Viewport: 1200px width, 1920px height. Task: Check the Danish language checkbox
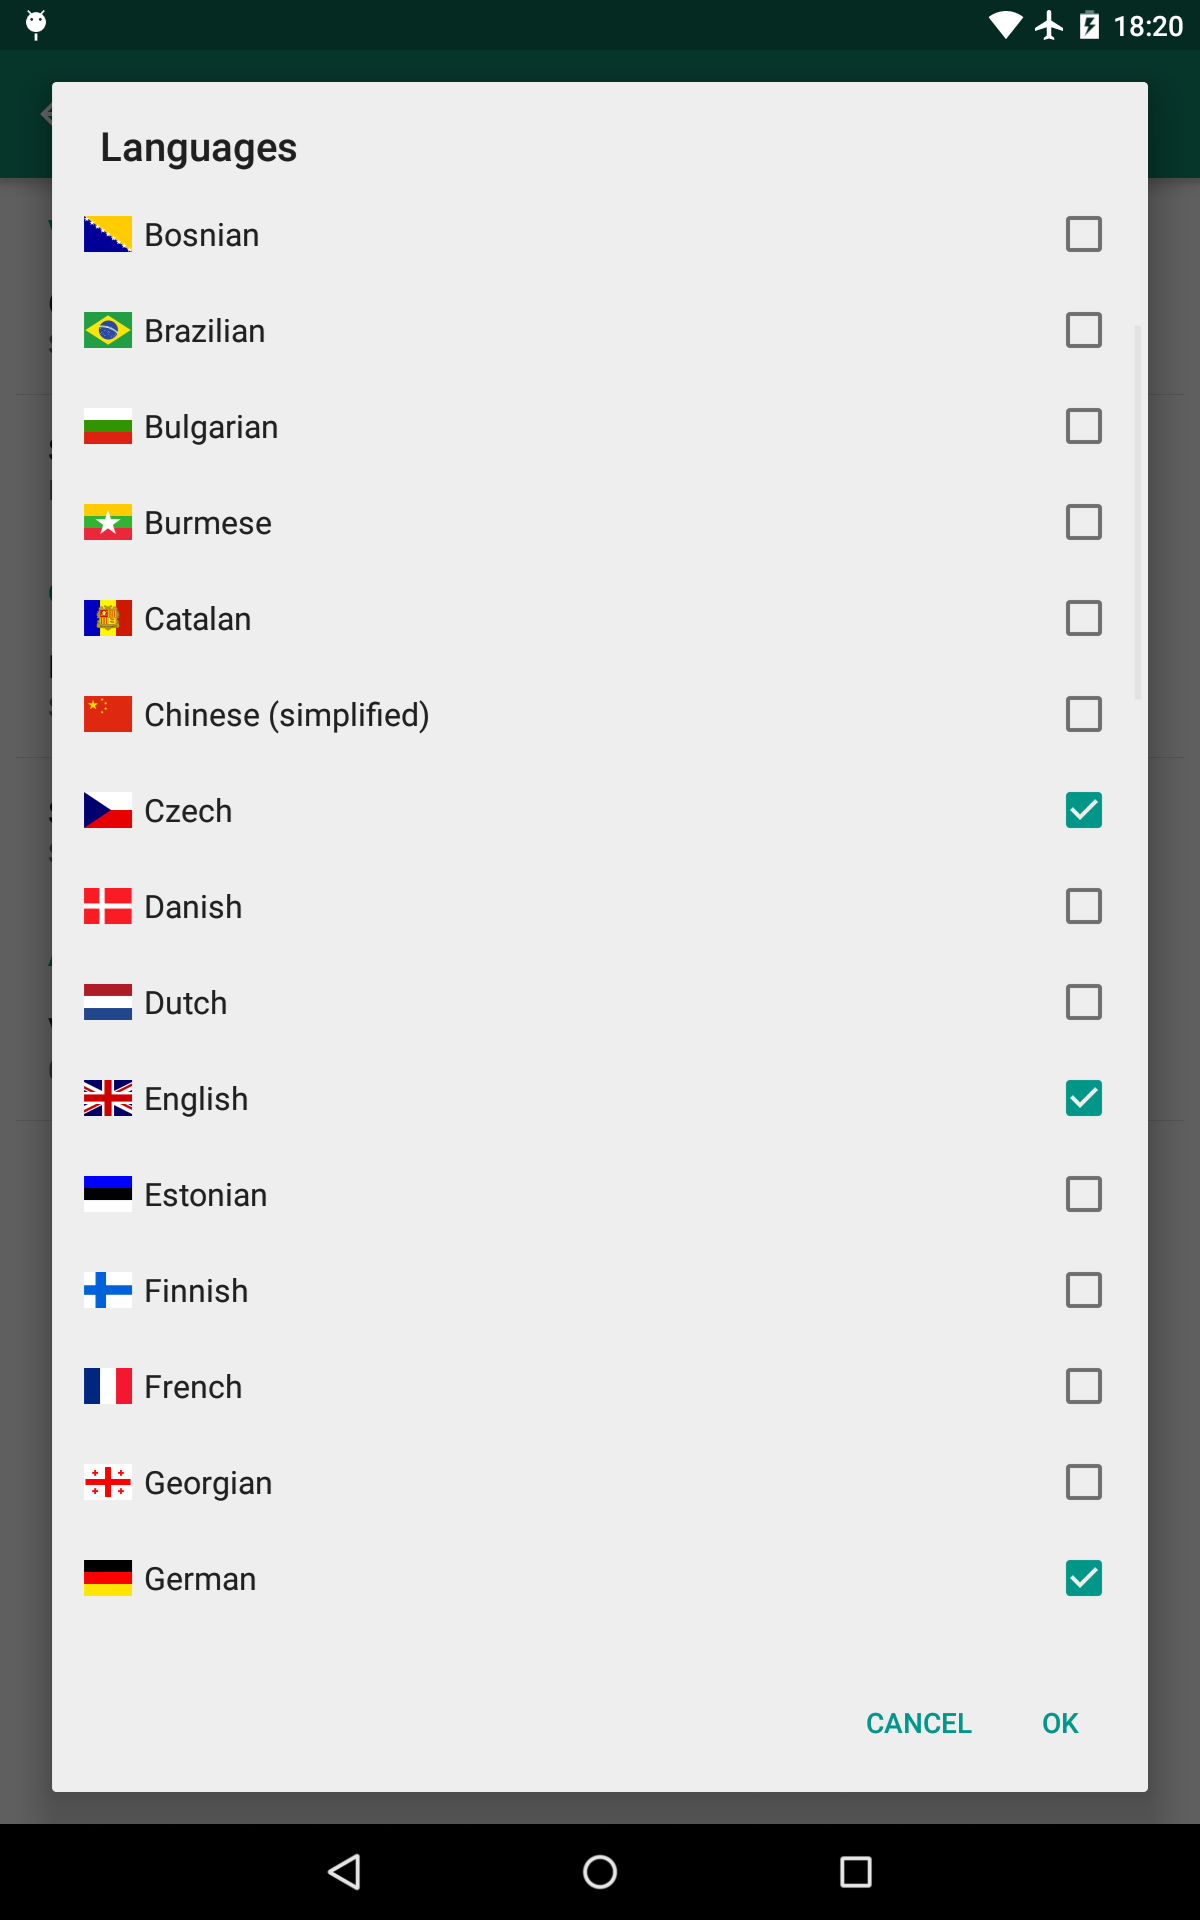(1084, 906)
